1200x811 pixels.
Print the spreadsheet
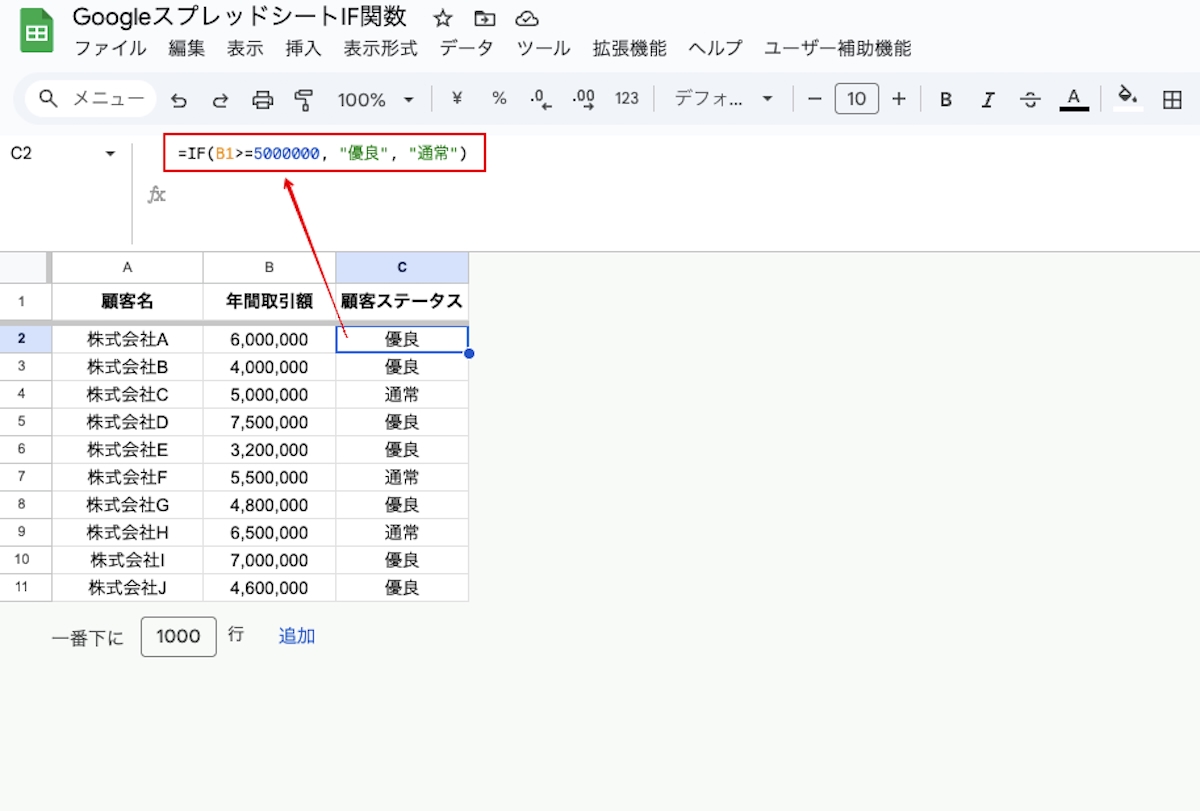[262, 99]
